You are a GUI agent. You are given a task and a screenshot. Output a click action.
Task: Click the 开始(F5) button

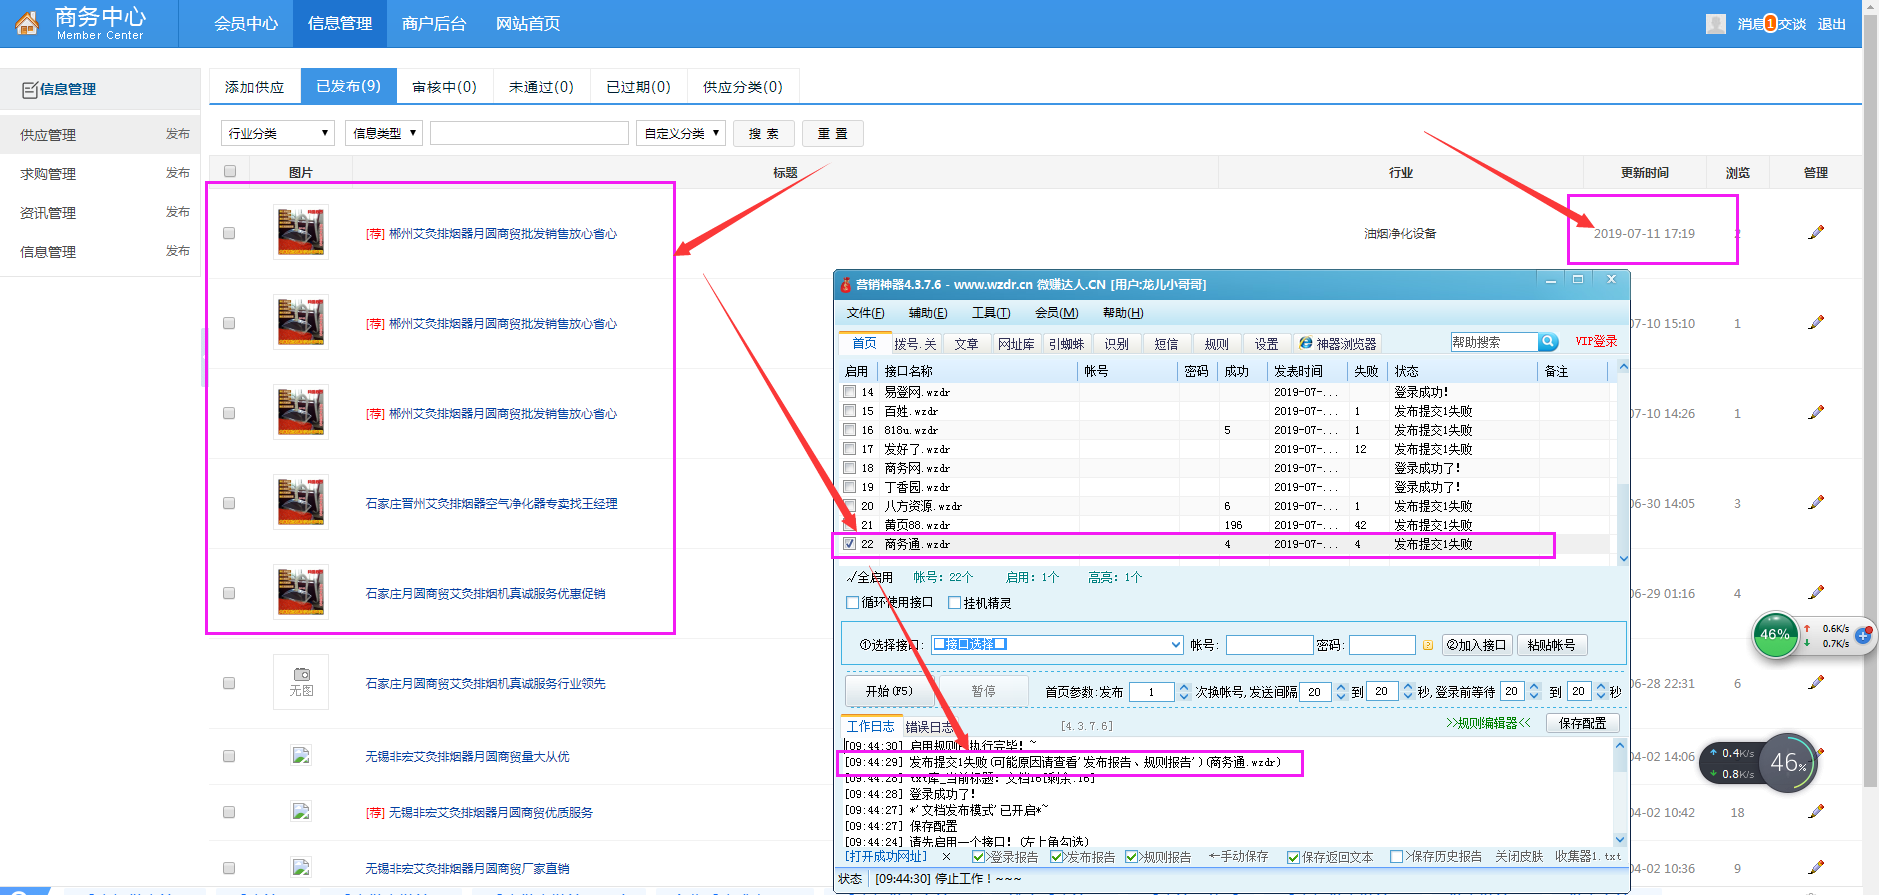(x=889, y=691)
